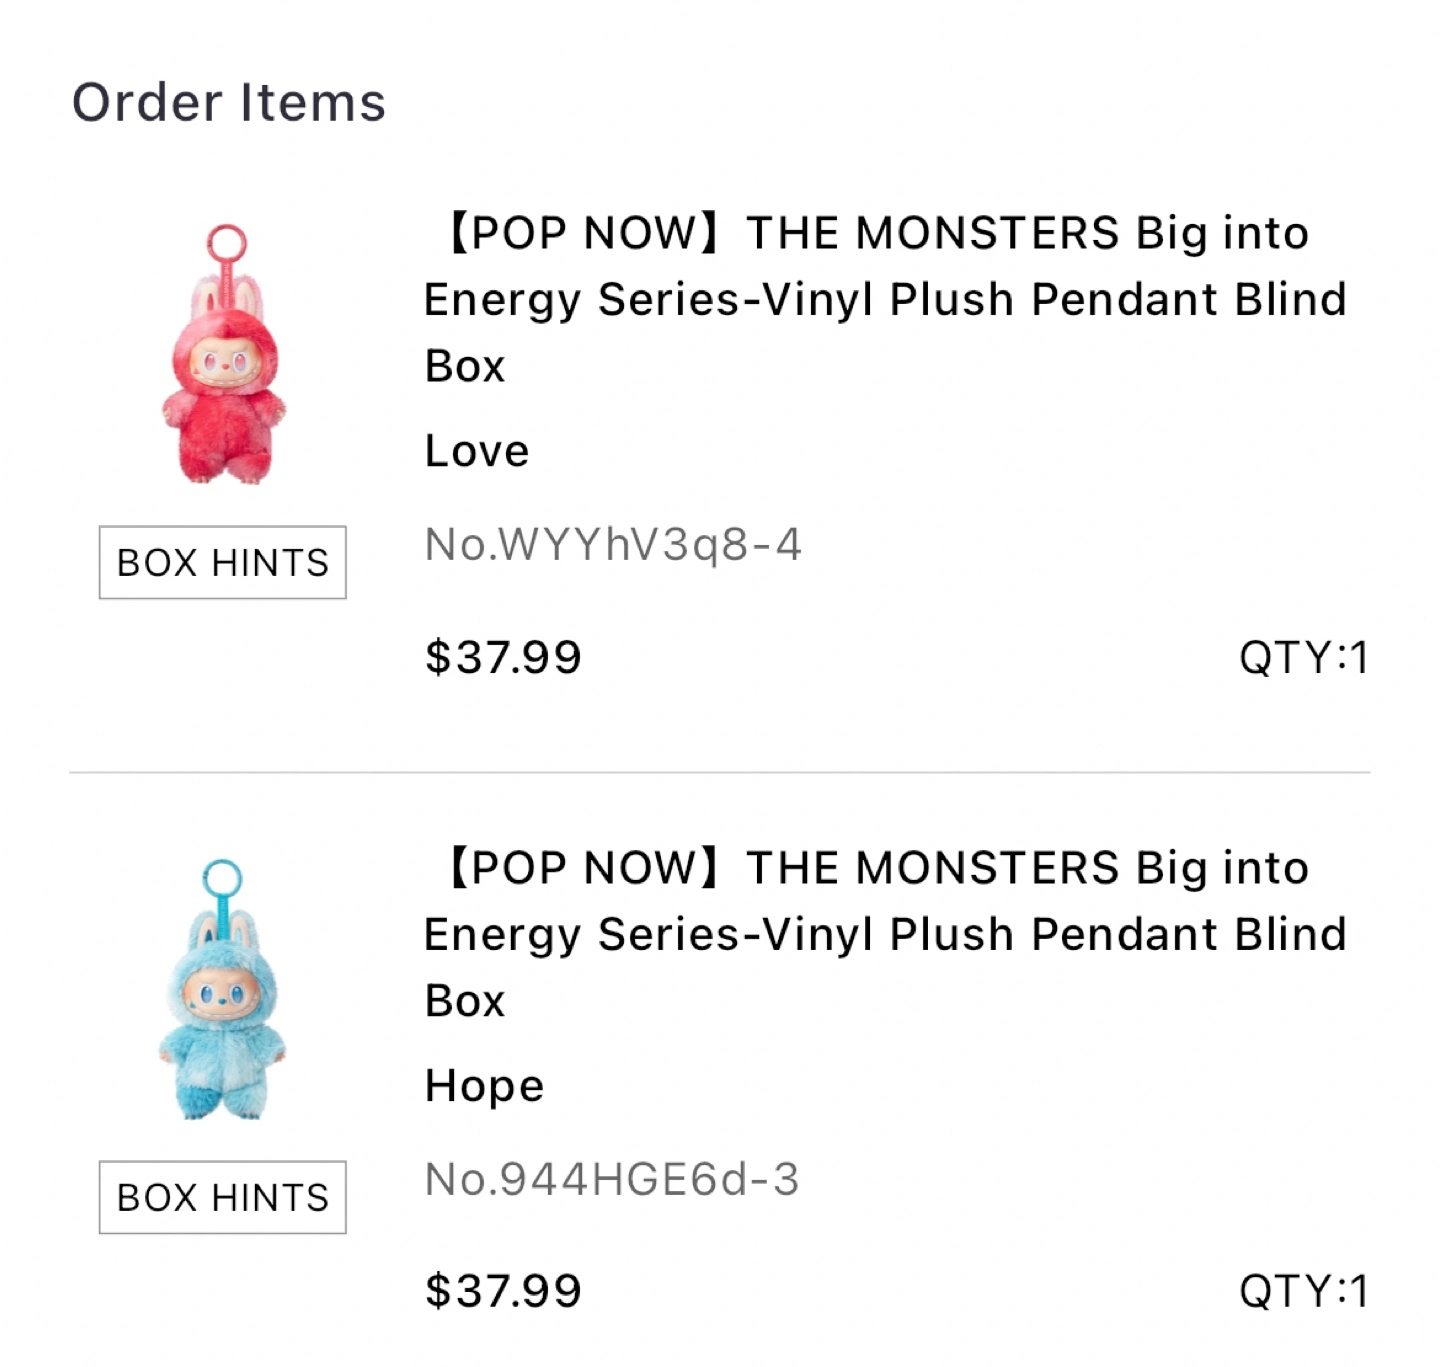1440x1367 pixels.
Task: Click the $37.99 price of the Hope item
Action: click(x=503, y=1291)
